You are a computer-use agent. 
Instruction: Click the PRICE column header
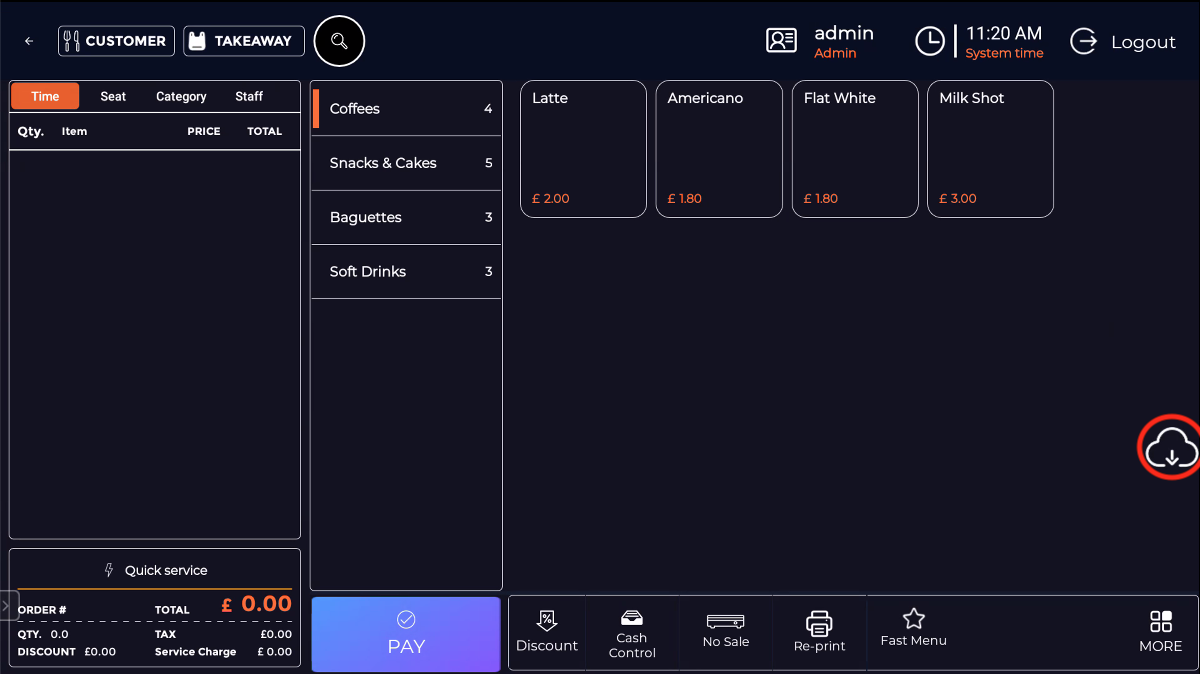[204, 131]
